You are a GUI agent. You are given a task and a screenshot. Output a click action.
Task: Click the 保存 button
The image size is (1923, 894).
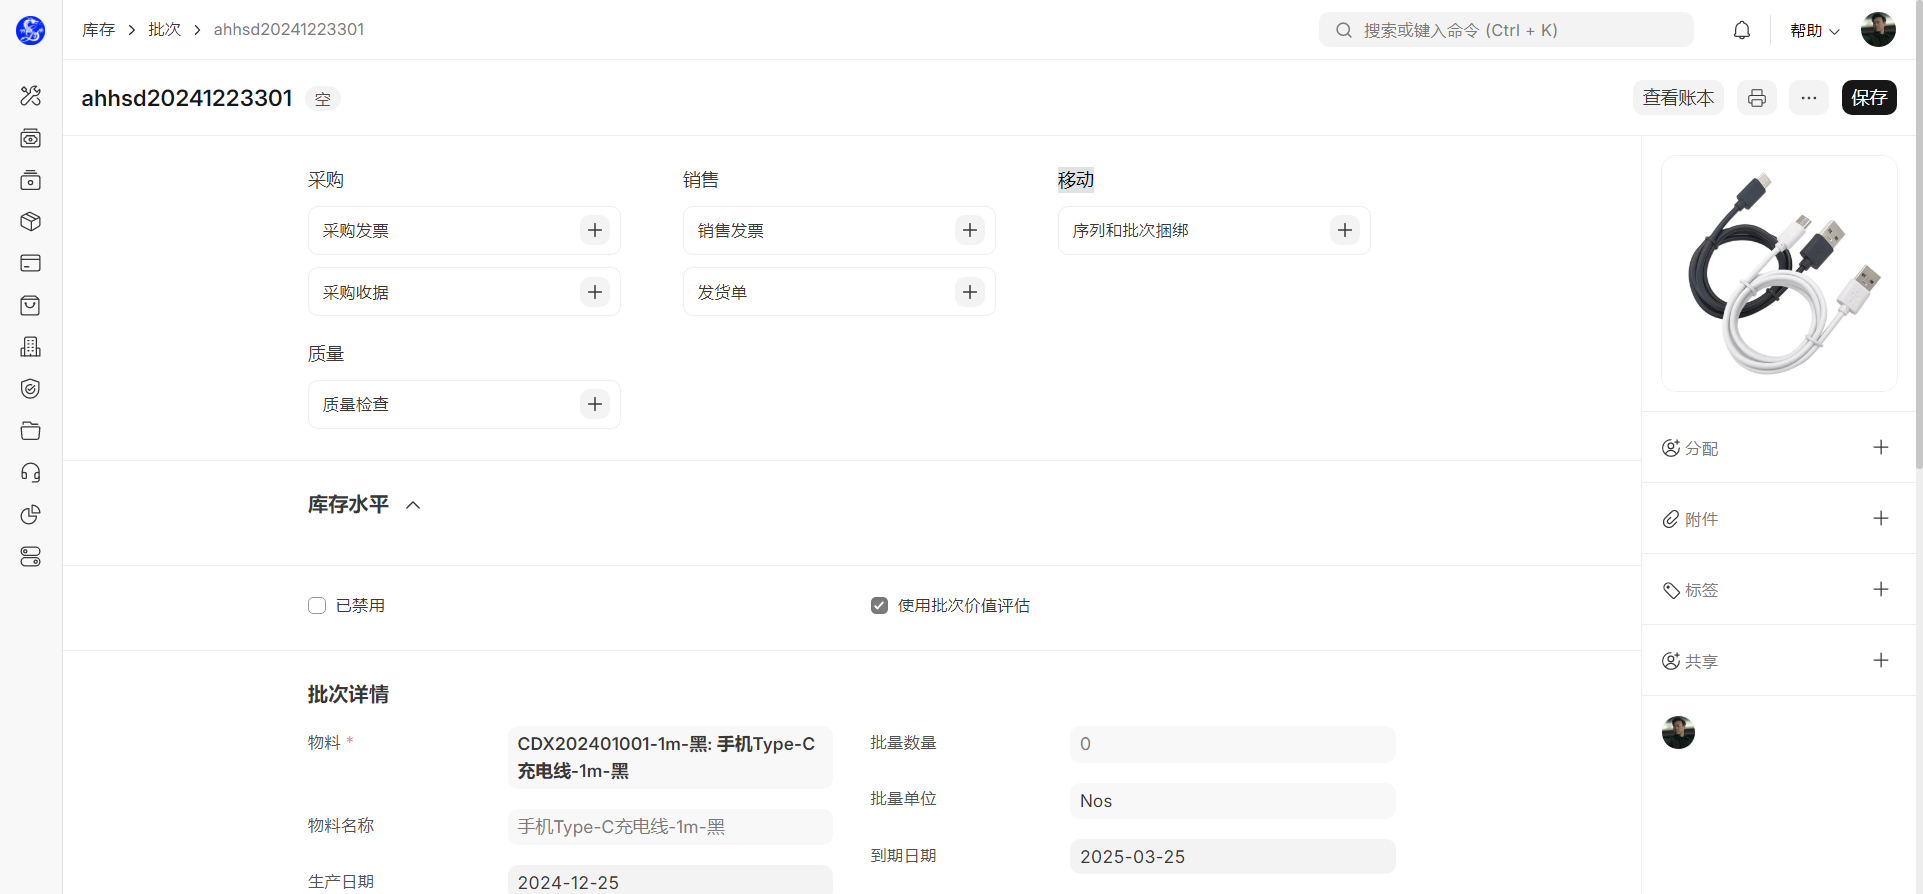(1869, 98)
